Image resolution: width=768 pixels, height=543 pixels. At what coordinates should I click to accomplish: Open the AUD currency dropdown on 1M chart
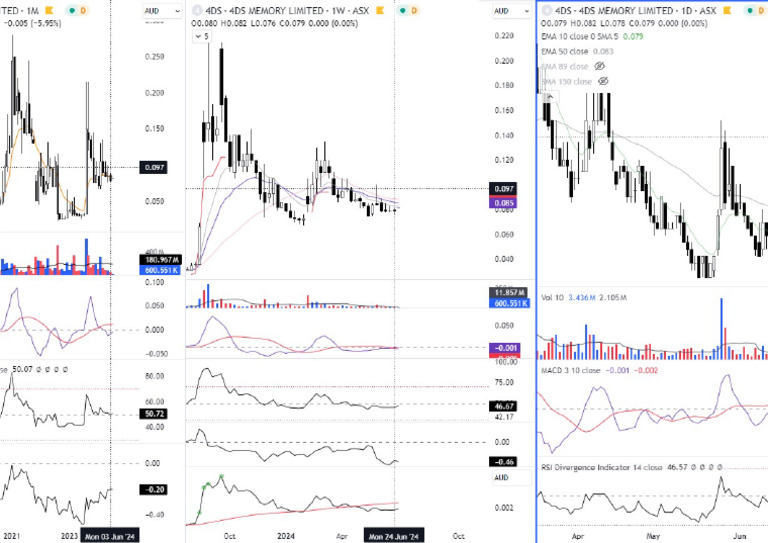(163, 11)
